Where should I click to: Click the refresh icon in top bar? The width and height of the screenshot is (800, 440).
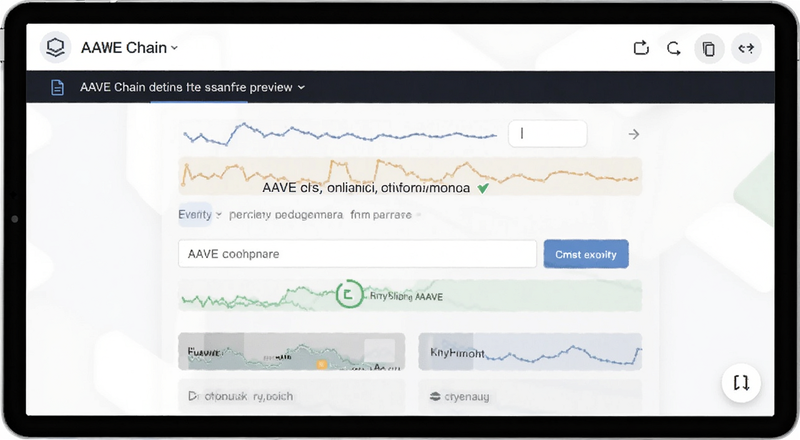(674, 48)
